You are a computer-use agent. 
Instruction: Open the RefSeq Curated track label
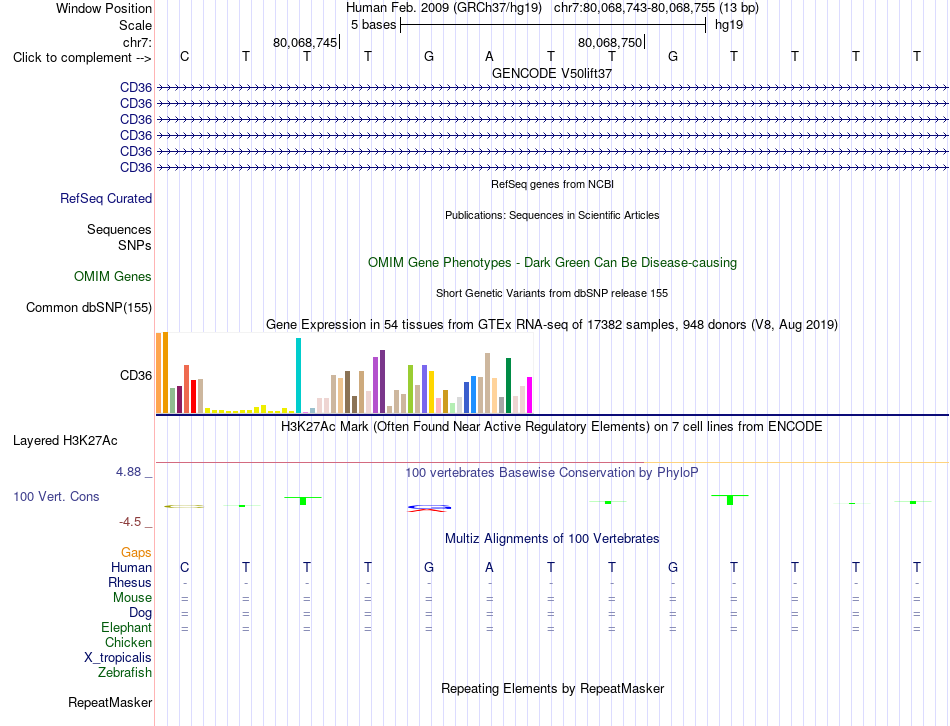point(106,198)
